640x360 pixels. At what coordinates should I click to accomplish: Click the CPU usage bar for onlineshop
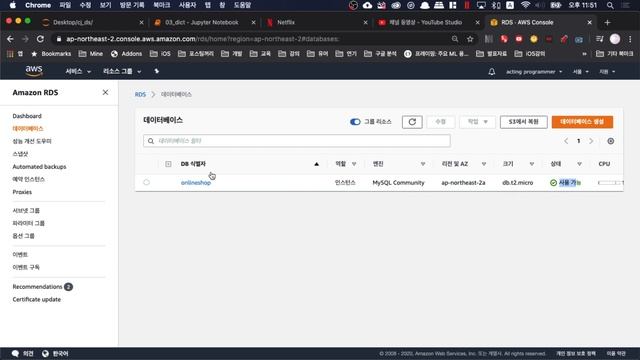(610, 182)
